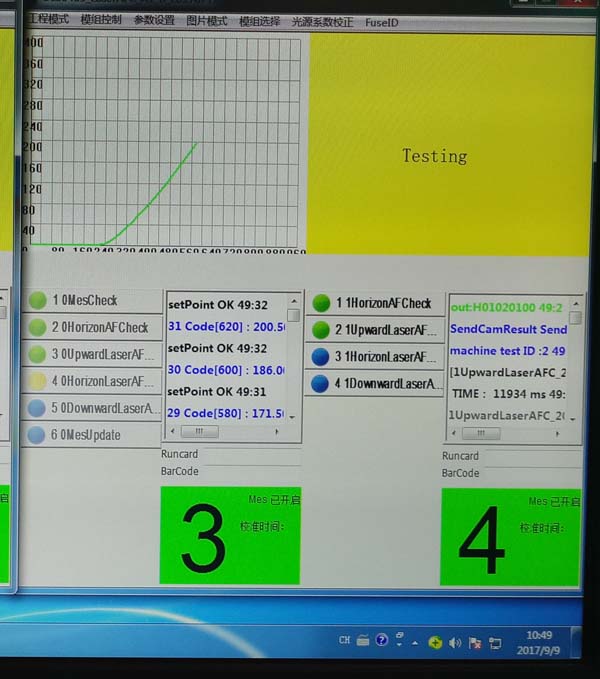Open the 模组选择 menu
This screenshot has height=679, width=600.
click(259, 21)
